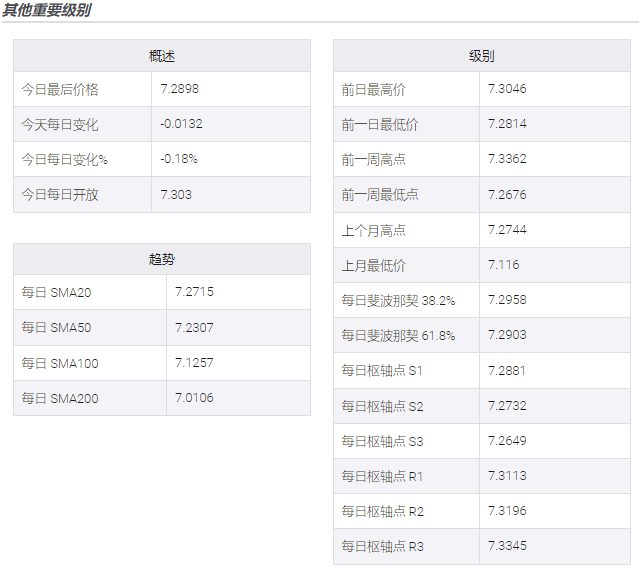Select the 每日枢轴点 S1 value 7.2881
This screenshot has height=570, width=639.
point(507,370)
